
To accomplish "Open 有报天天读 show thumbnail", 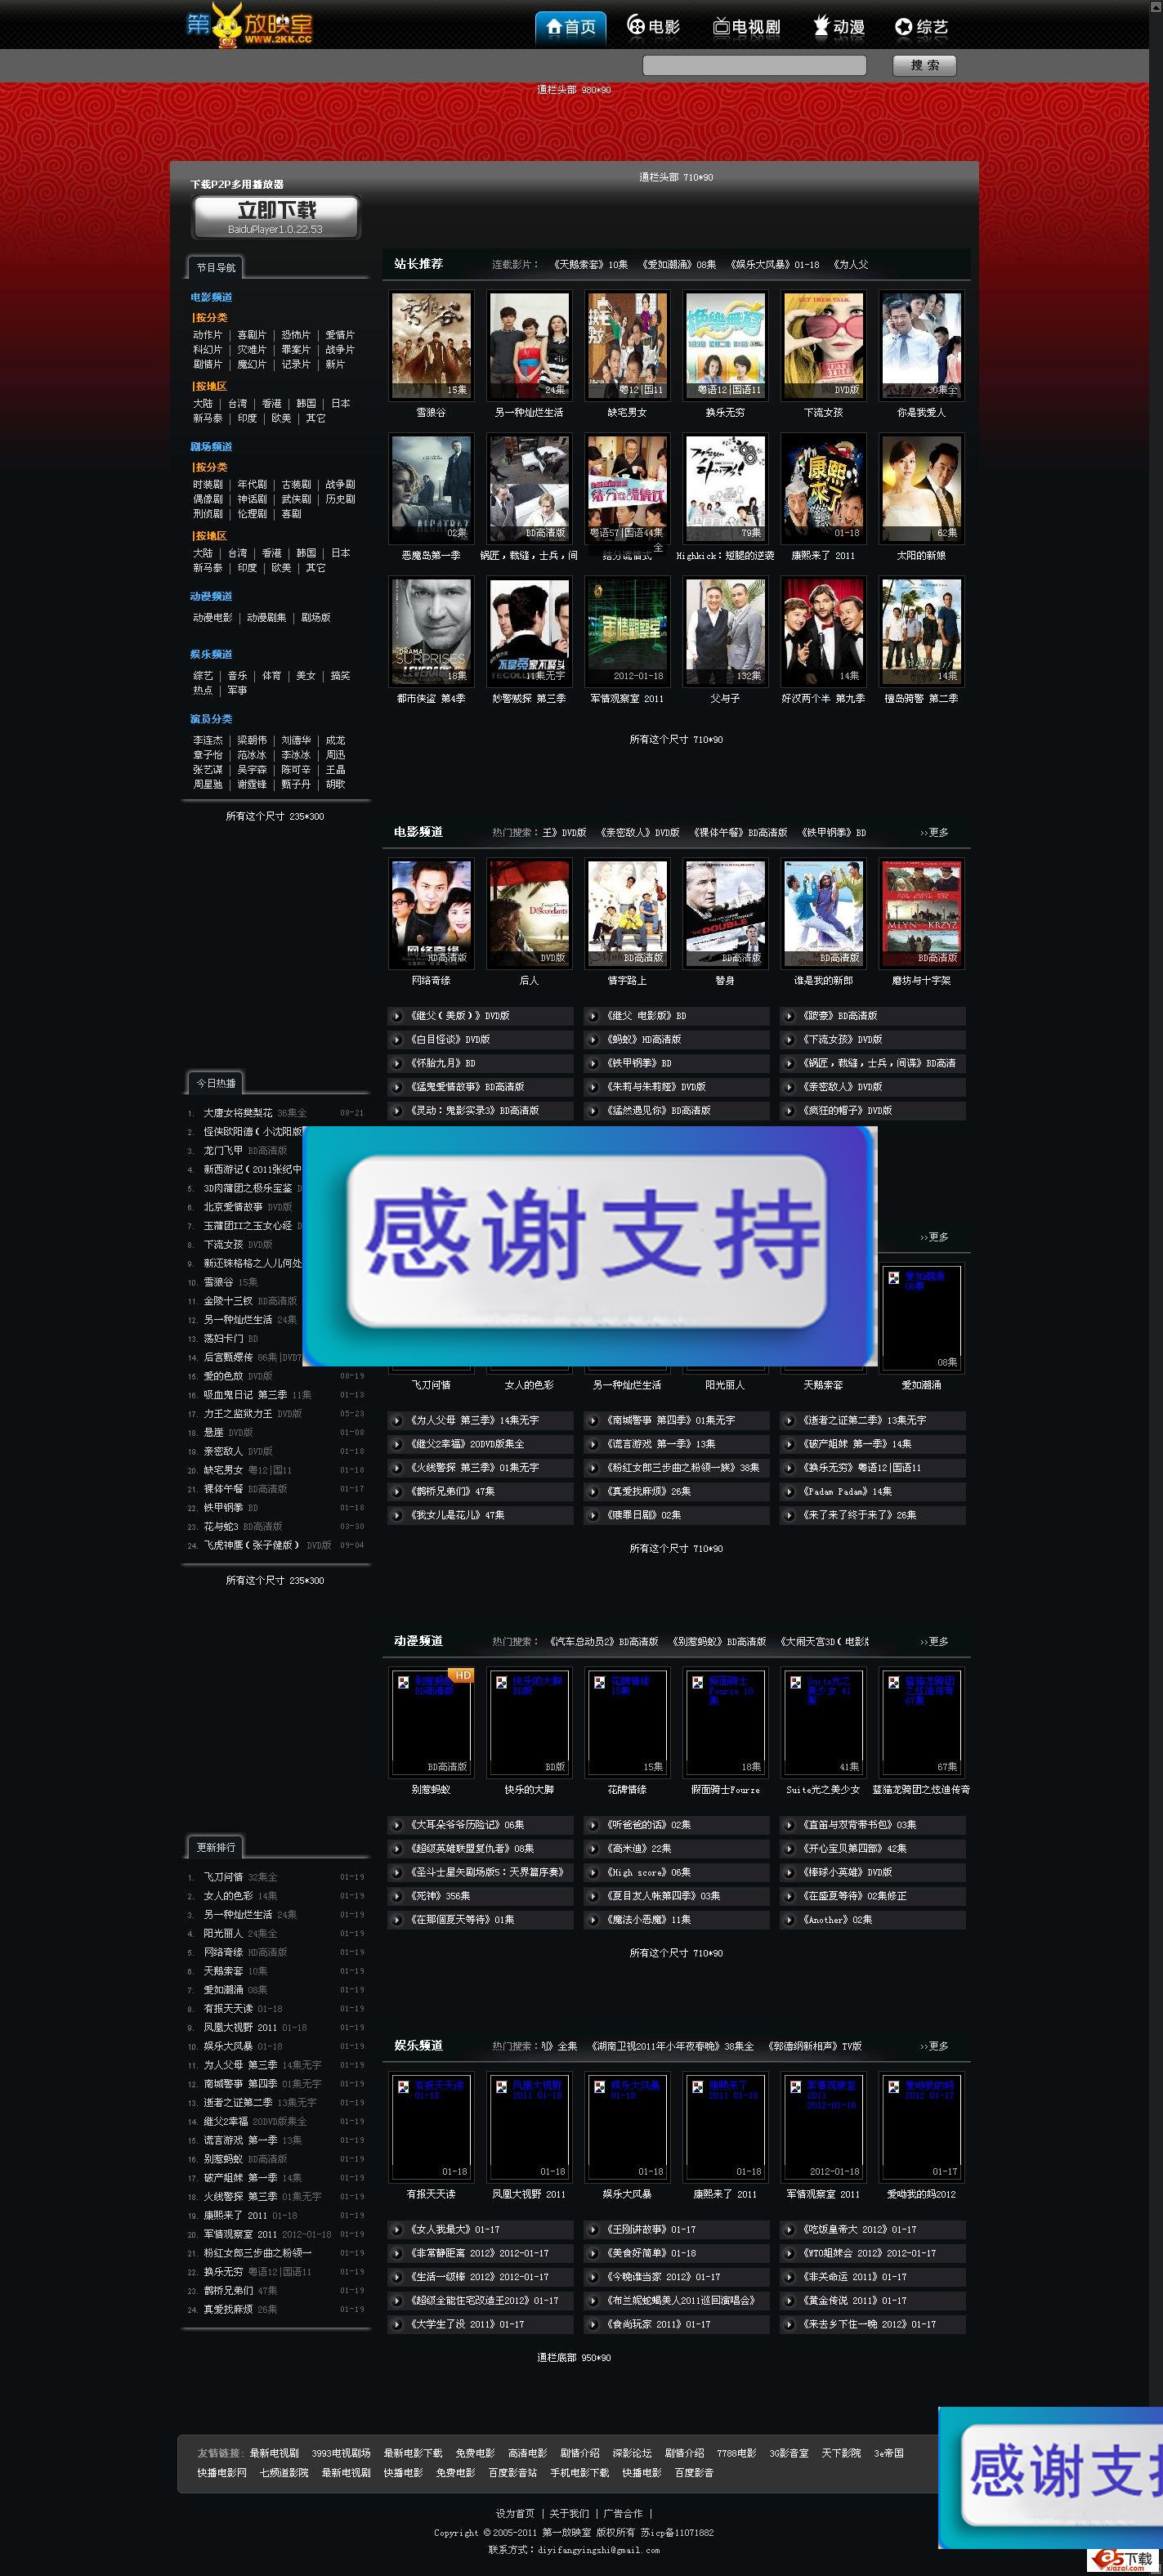I will pos(431,2127).
